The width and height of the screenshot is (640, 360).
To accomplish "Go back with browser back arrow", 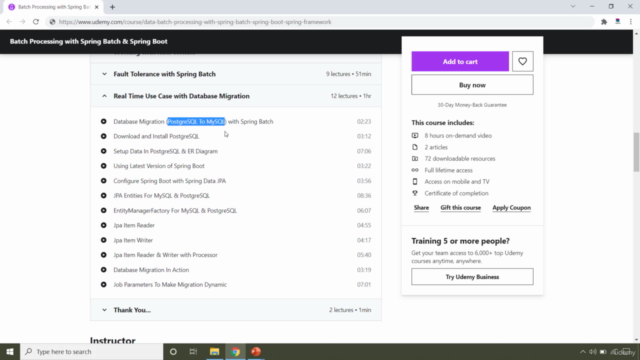I will 9,22.
